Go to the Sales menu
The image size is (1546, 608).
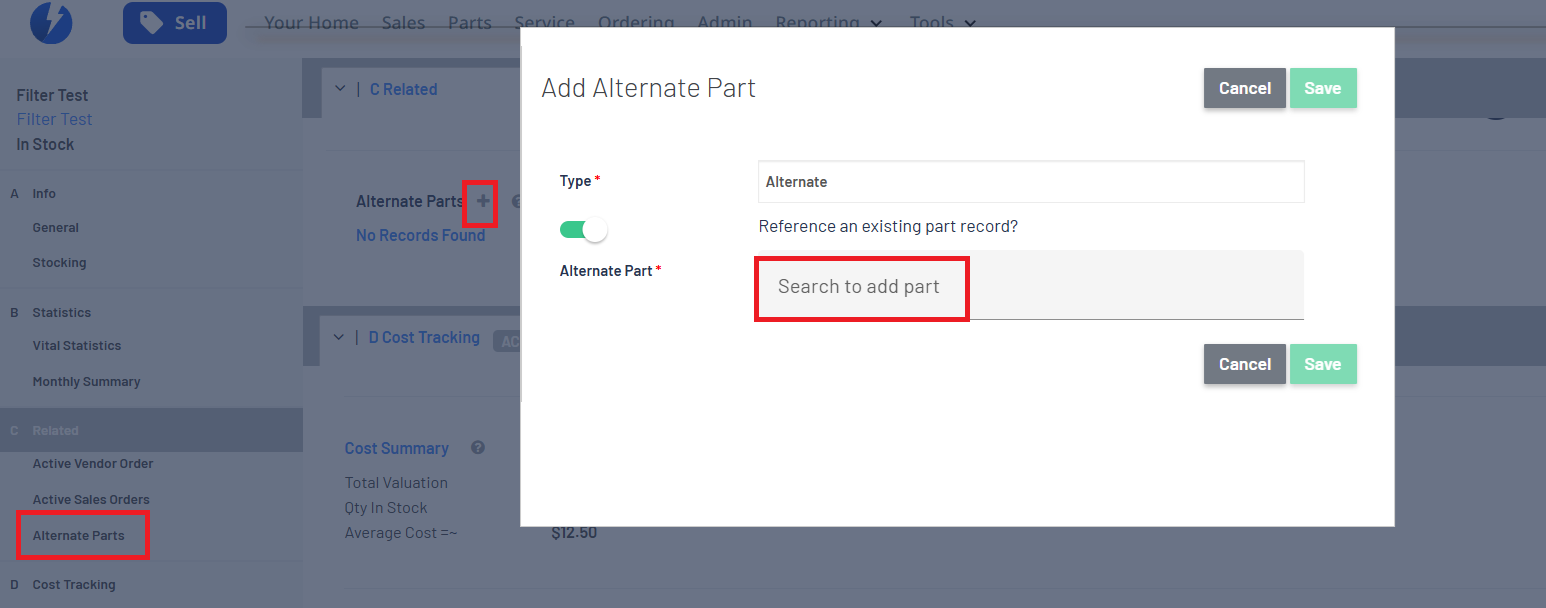click(403, 22)
